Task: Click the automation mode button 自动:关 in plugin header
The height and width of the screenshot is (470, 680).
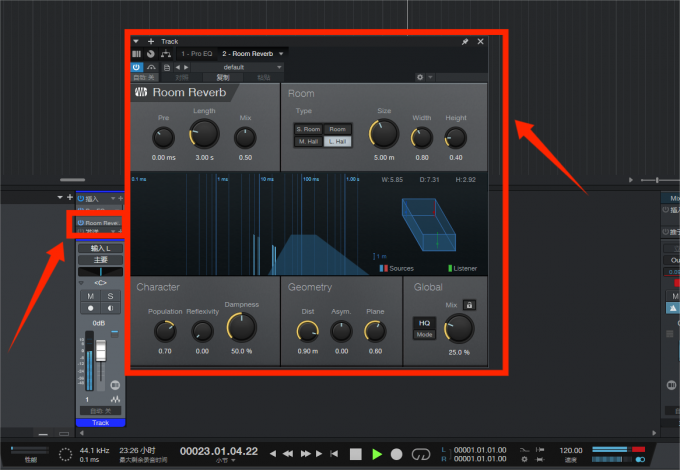Action: point(144,78)
